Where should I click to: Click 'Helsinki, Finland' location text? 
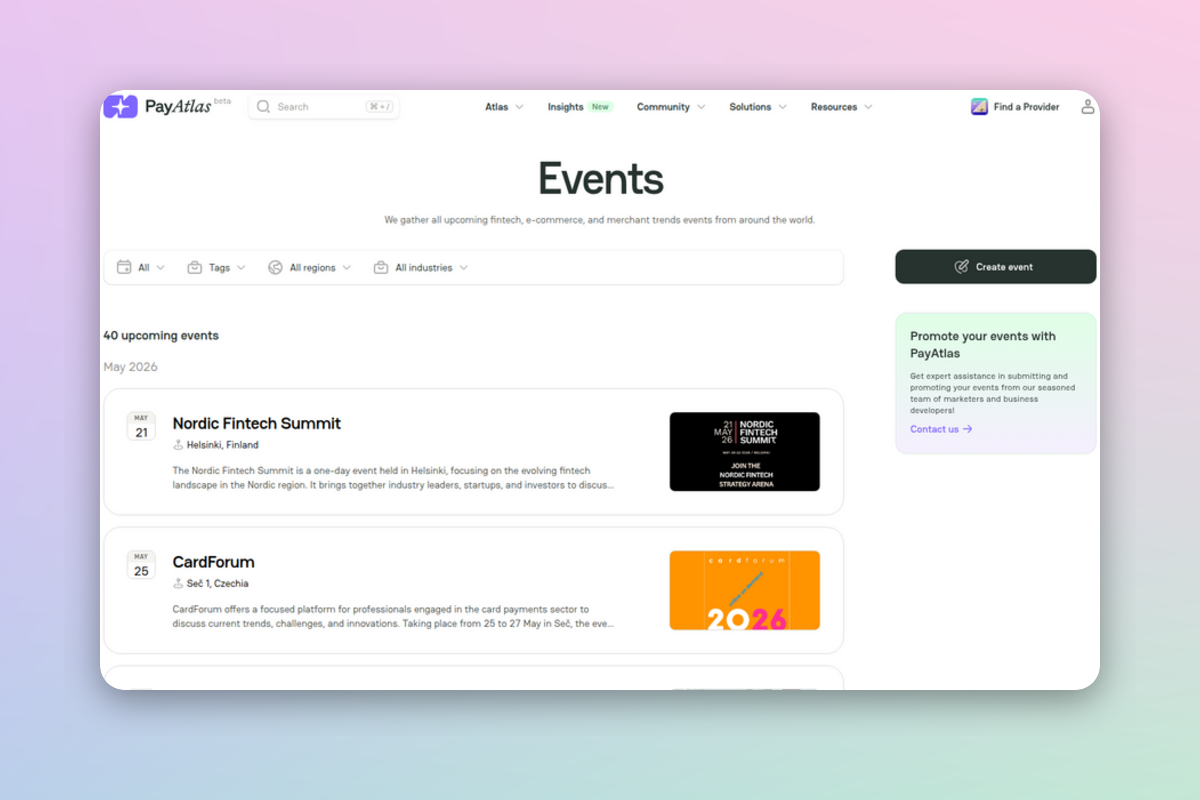(x=222, y=445)
